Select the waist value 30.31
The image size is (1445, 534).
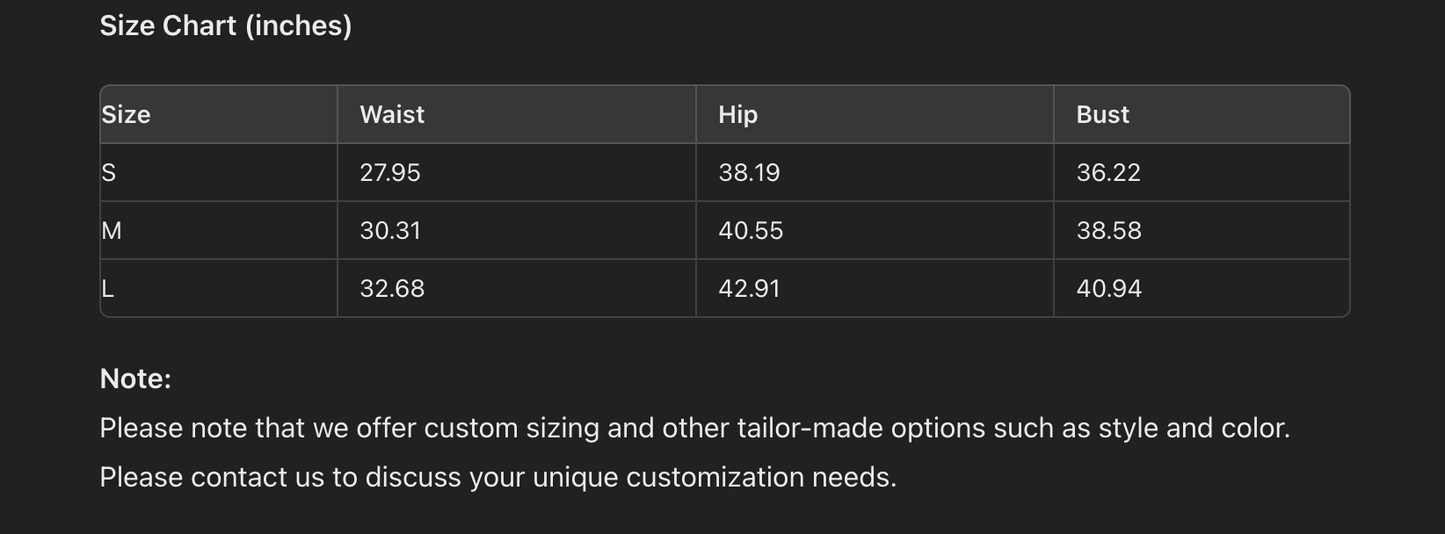click(x=390, y=231)
